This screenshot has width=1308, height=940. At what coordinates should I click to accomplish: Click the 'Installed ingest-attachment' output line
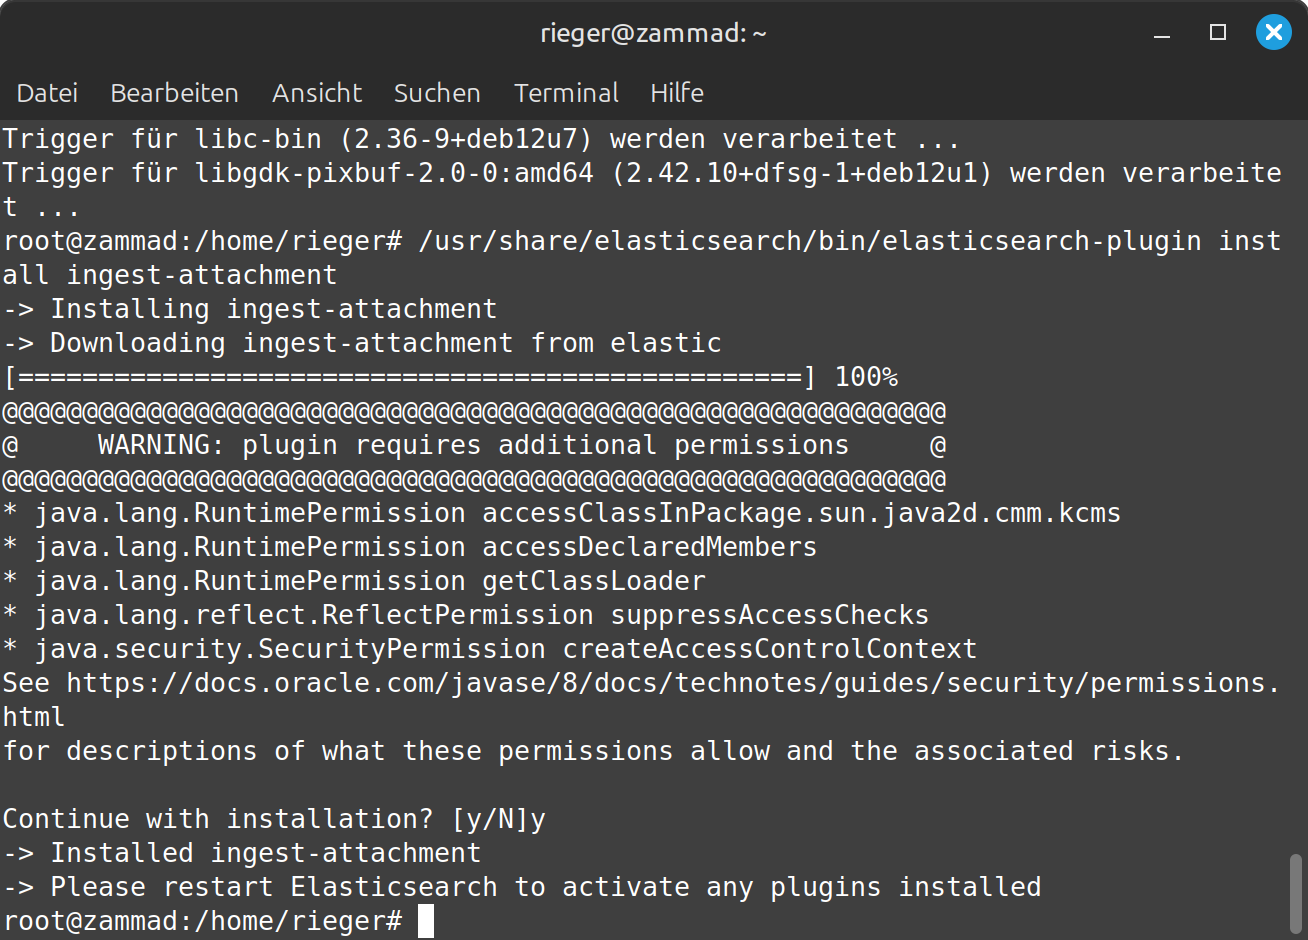242,853
